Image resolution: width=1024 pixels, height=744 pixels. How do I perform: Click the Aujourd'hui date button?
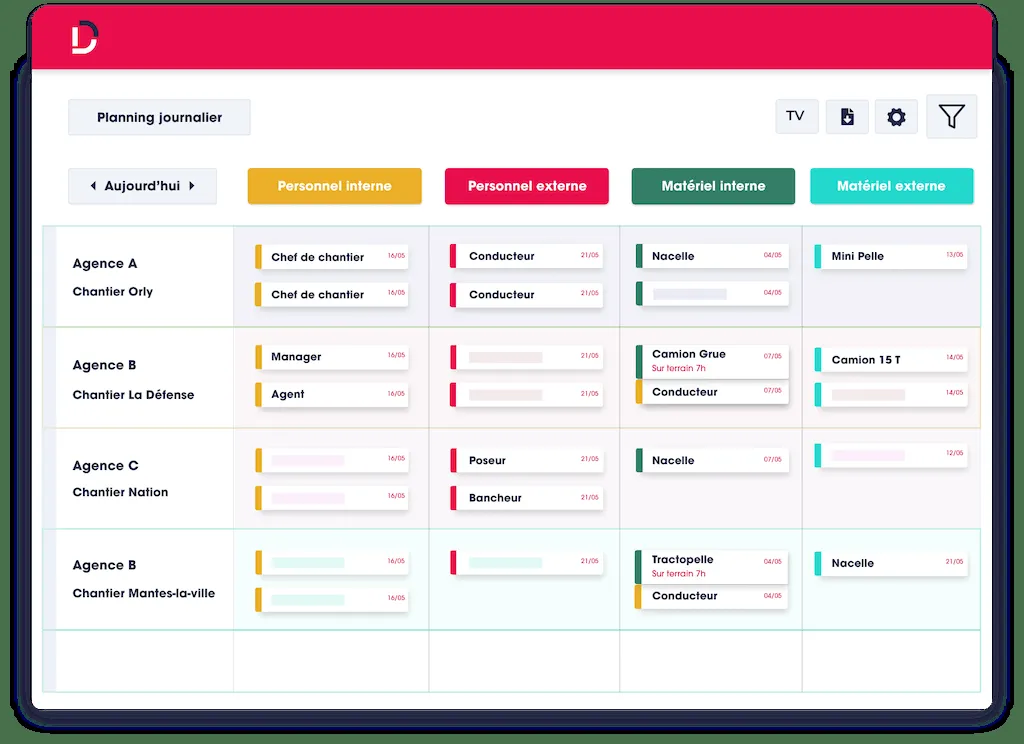142,186
